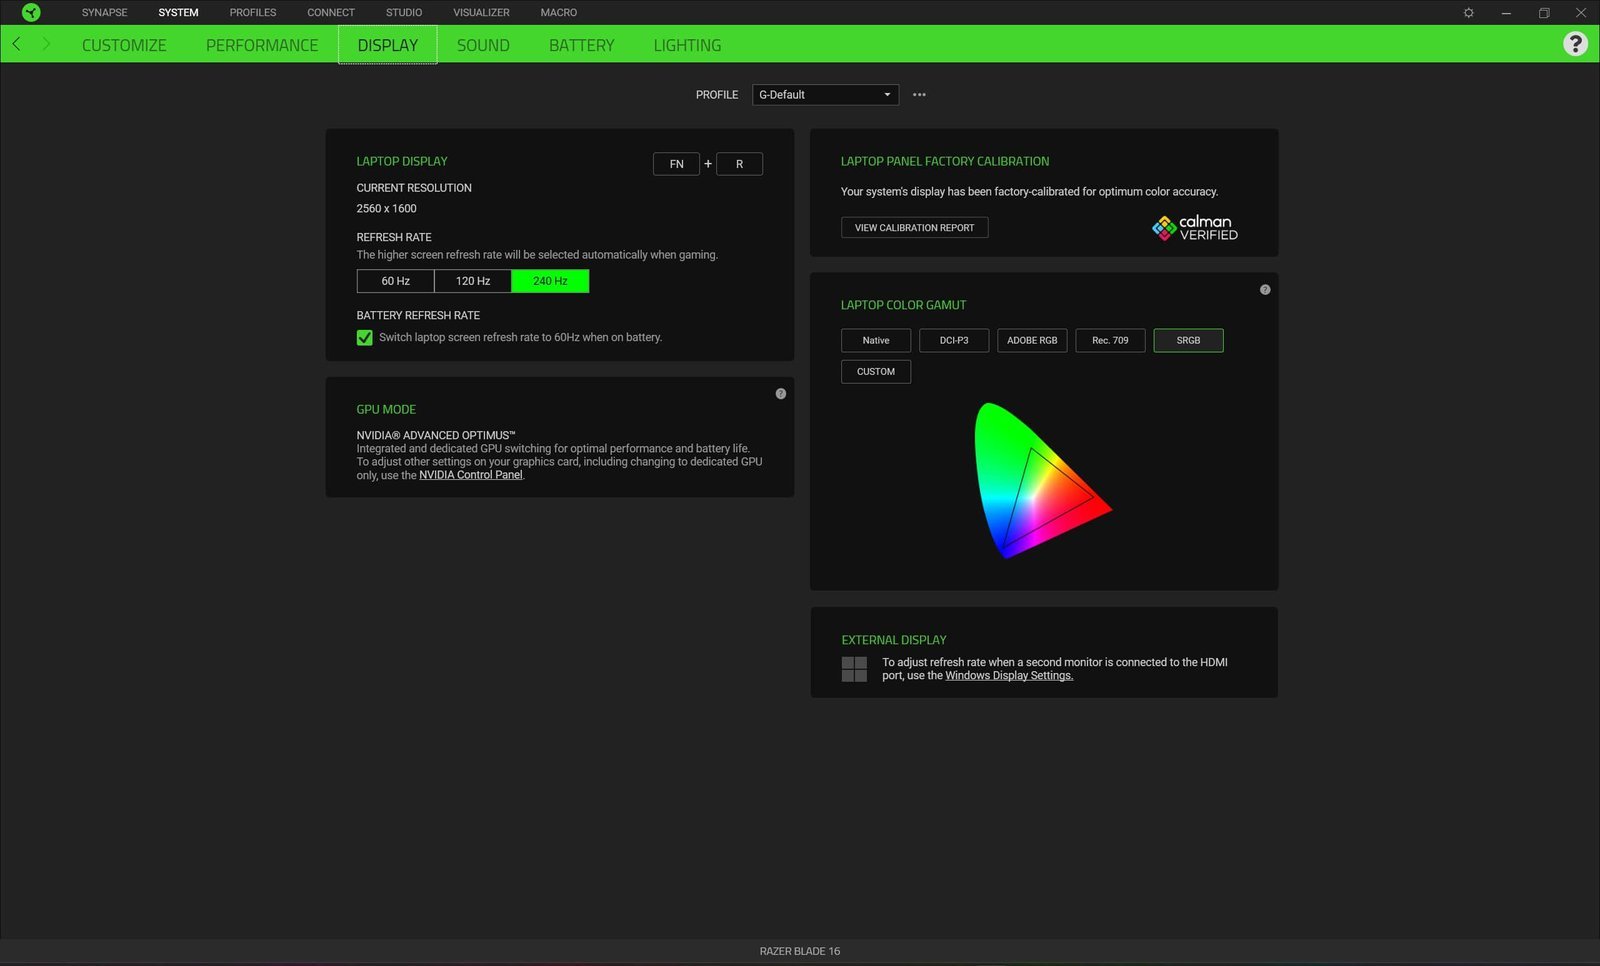Switch to the Performance tab
Image resolution: width=1600 pixels, height=966 pixels.
(x=262, y=45)
